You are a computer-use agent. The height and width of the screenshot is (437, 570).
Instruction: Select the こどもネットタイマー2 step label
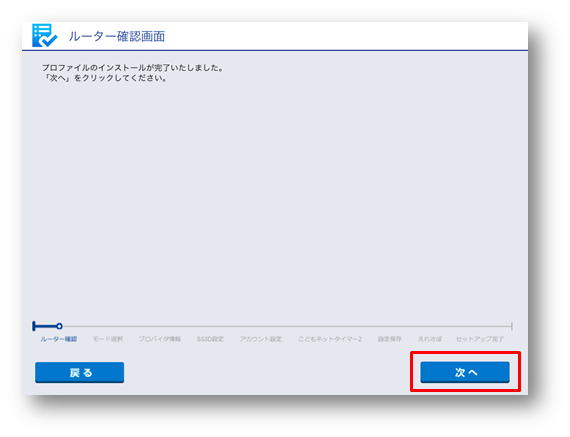(x=330, y=339)
